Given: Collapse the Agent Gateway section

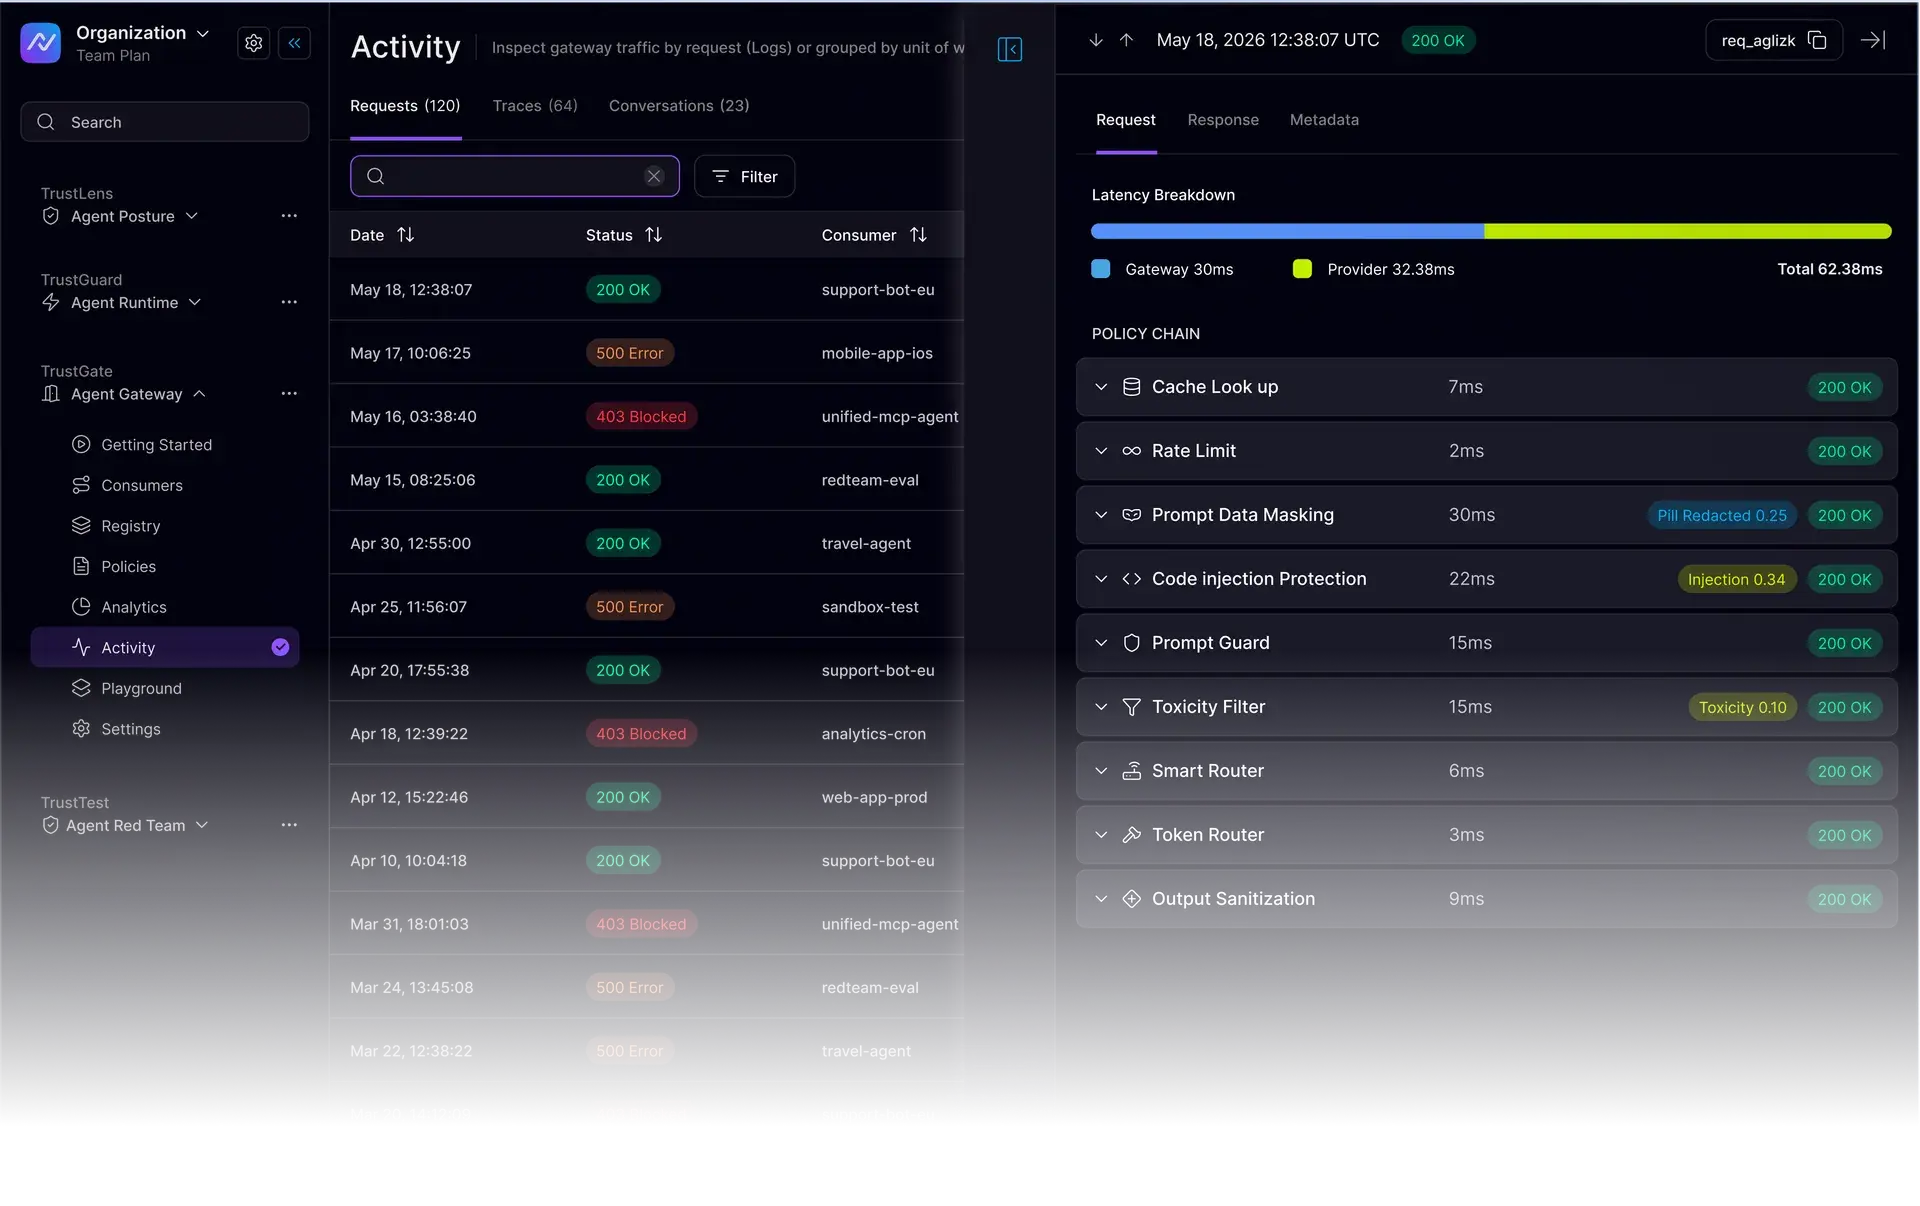Looking at the screenshot, I should (199, 394).
